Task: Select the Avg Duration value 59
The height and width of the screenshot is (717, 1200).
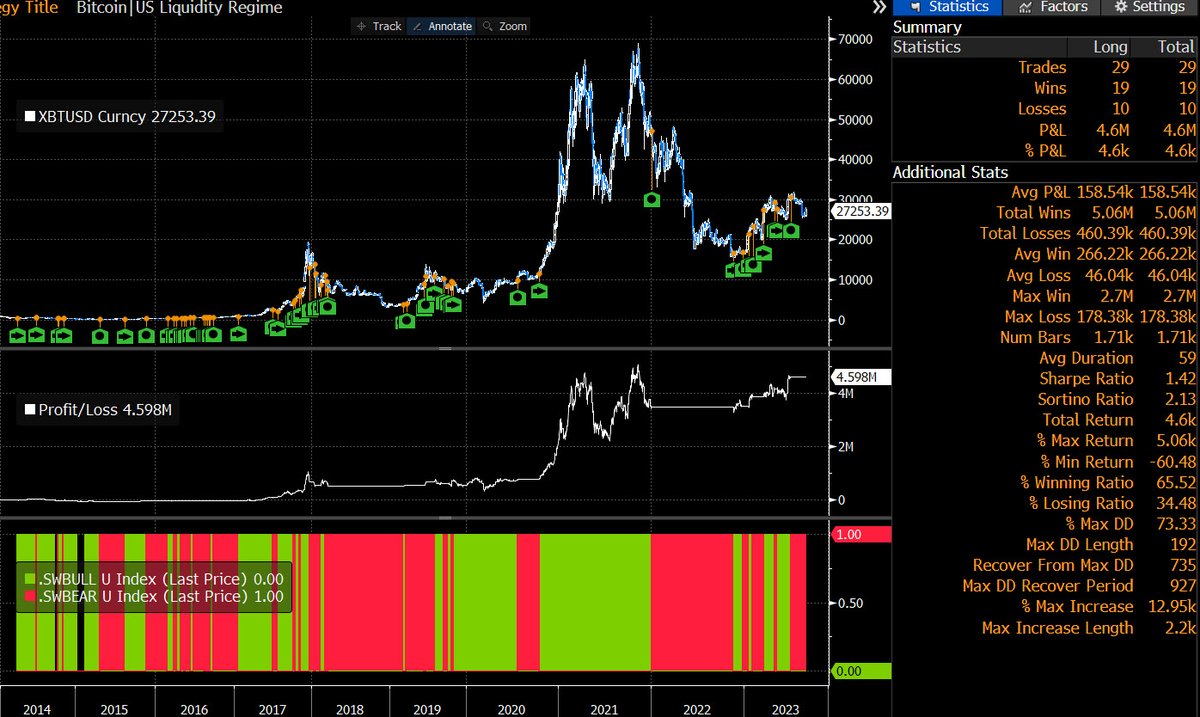Action: coord(1186,358)
